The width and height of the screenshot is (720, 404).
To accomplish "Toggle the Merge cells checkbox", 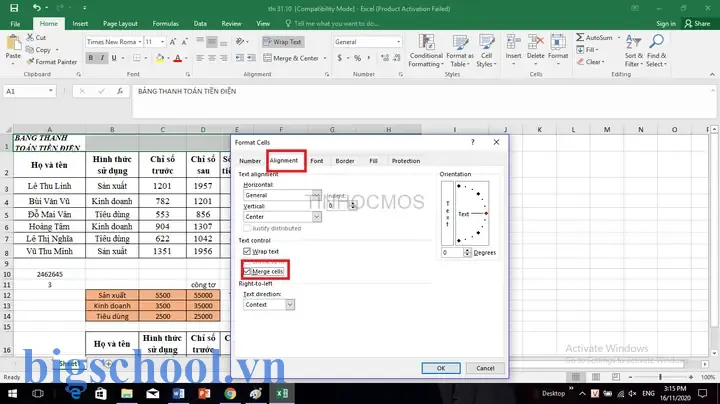I will coord(247,271).
